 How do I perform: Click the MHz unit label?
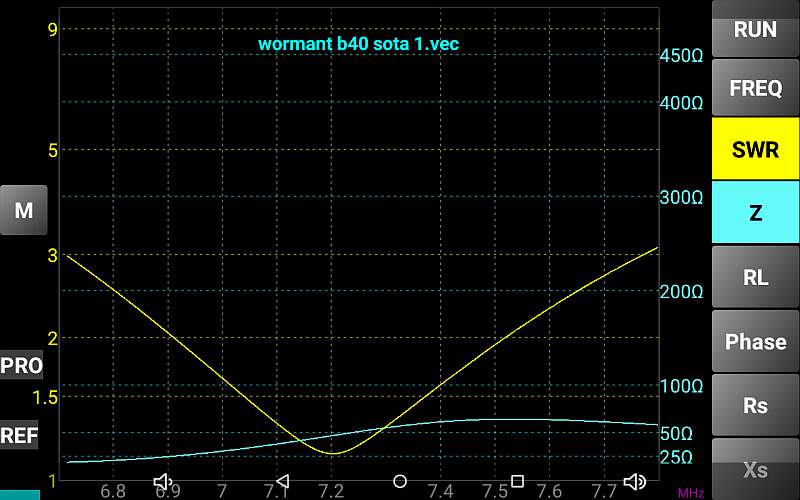(x=690, y=493)
